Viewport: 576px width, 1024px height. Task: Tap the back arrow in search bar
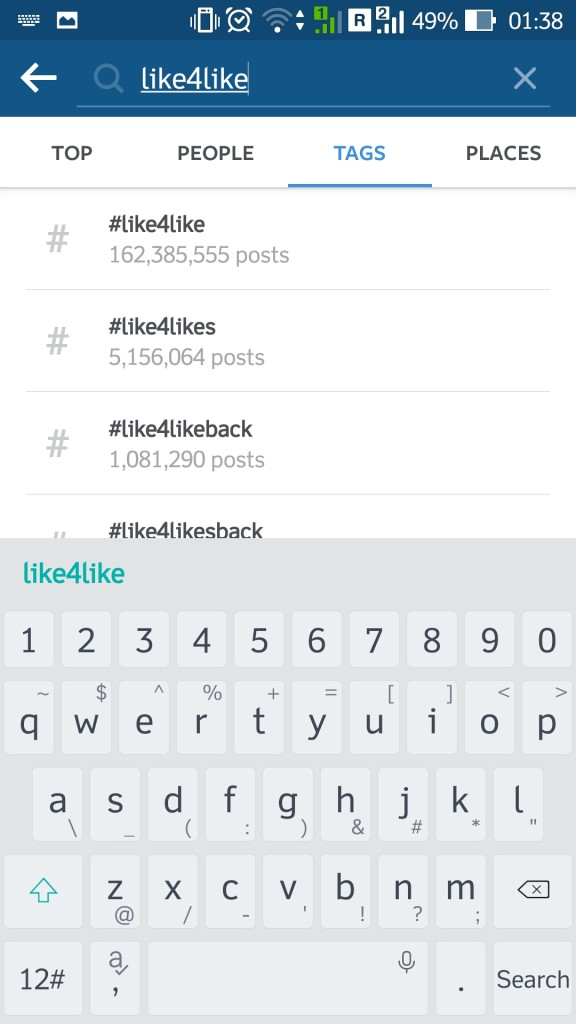point(39,78)
